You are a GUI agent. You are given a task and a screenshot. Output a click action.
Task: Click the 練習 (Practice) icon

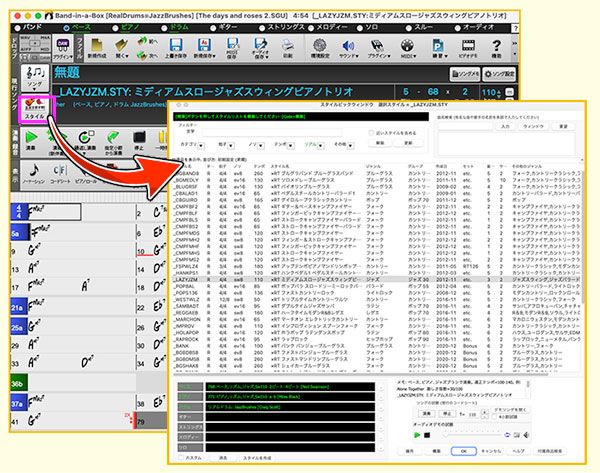coord(437,48)
